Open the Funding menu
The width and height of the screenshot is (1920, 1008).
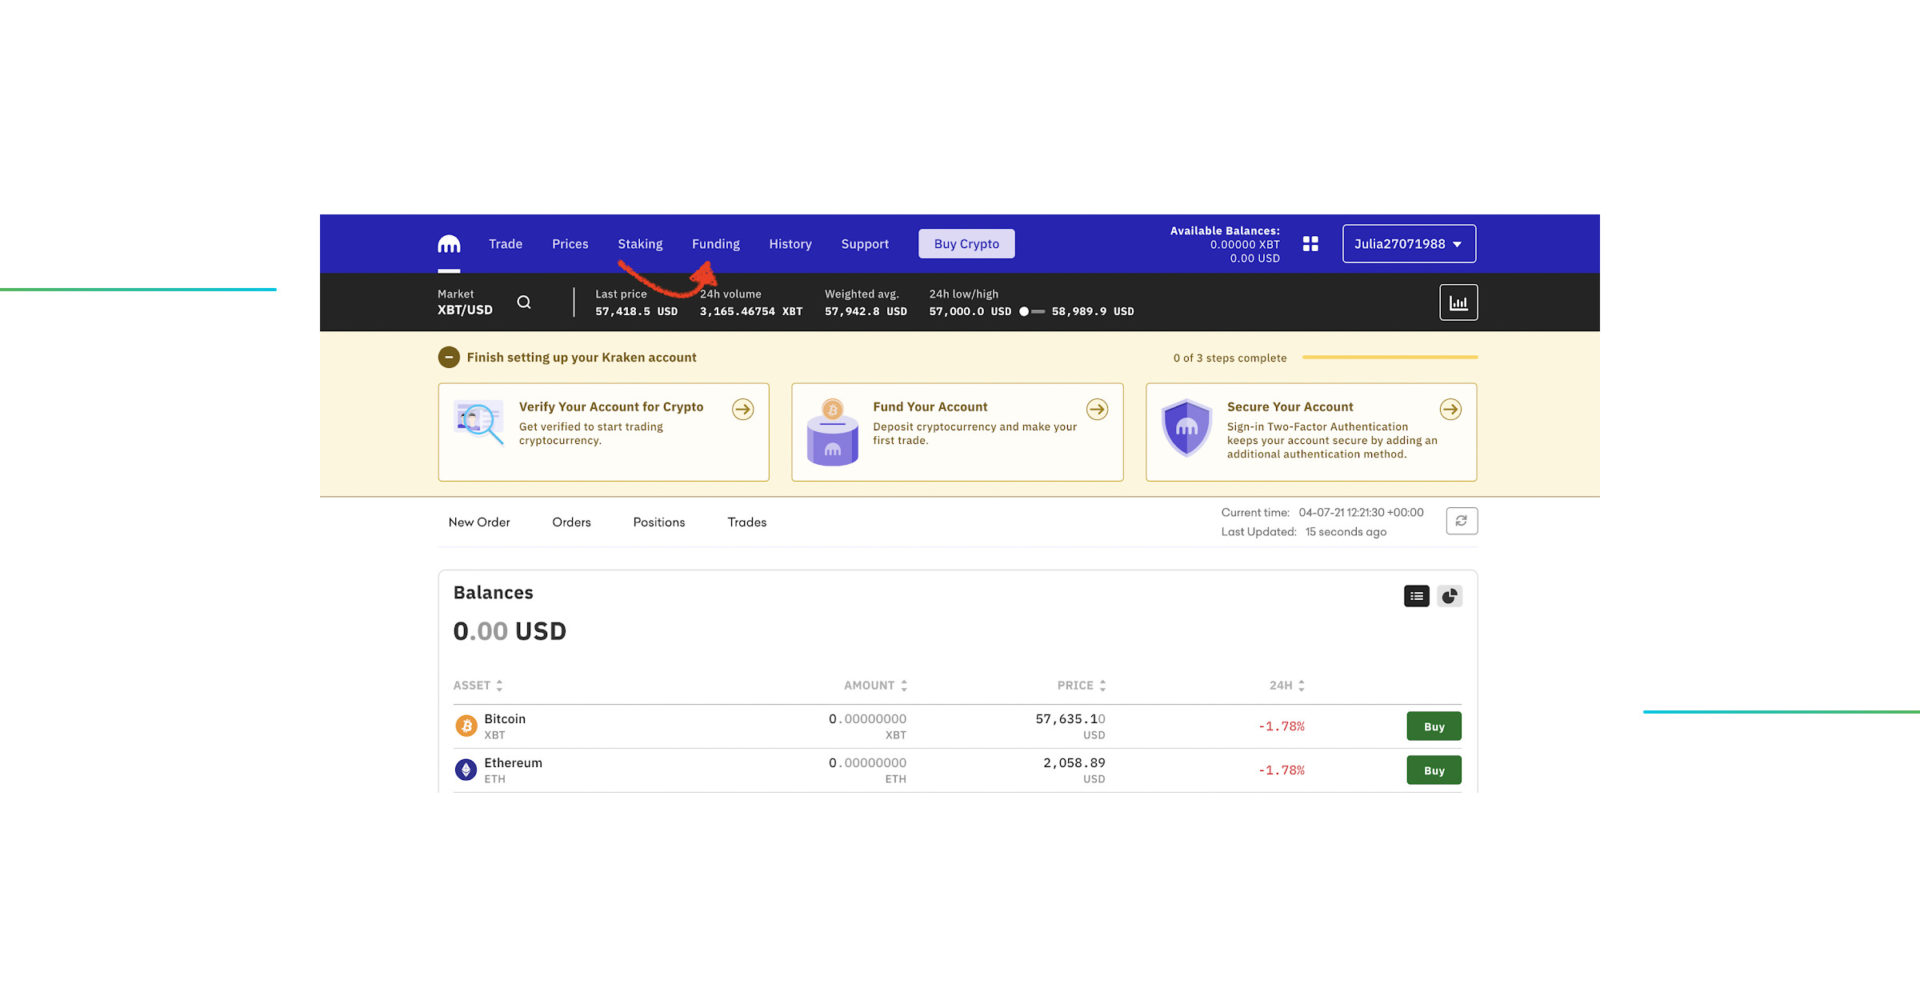click(715, 243)
